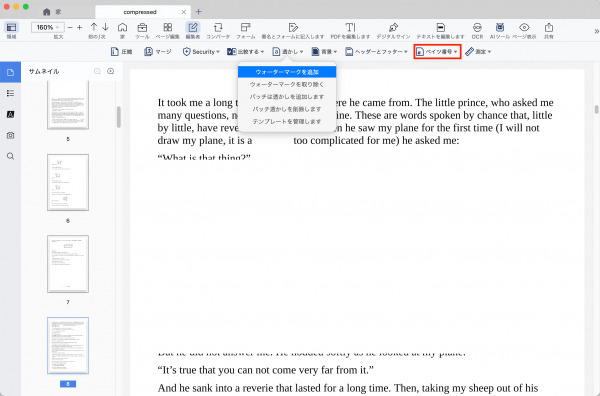This screenshot has height=396, width=600.
Task: Select the edit PDF text cursor icon
Action: (350, 28)
